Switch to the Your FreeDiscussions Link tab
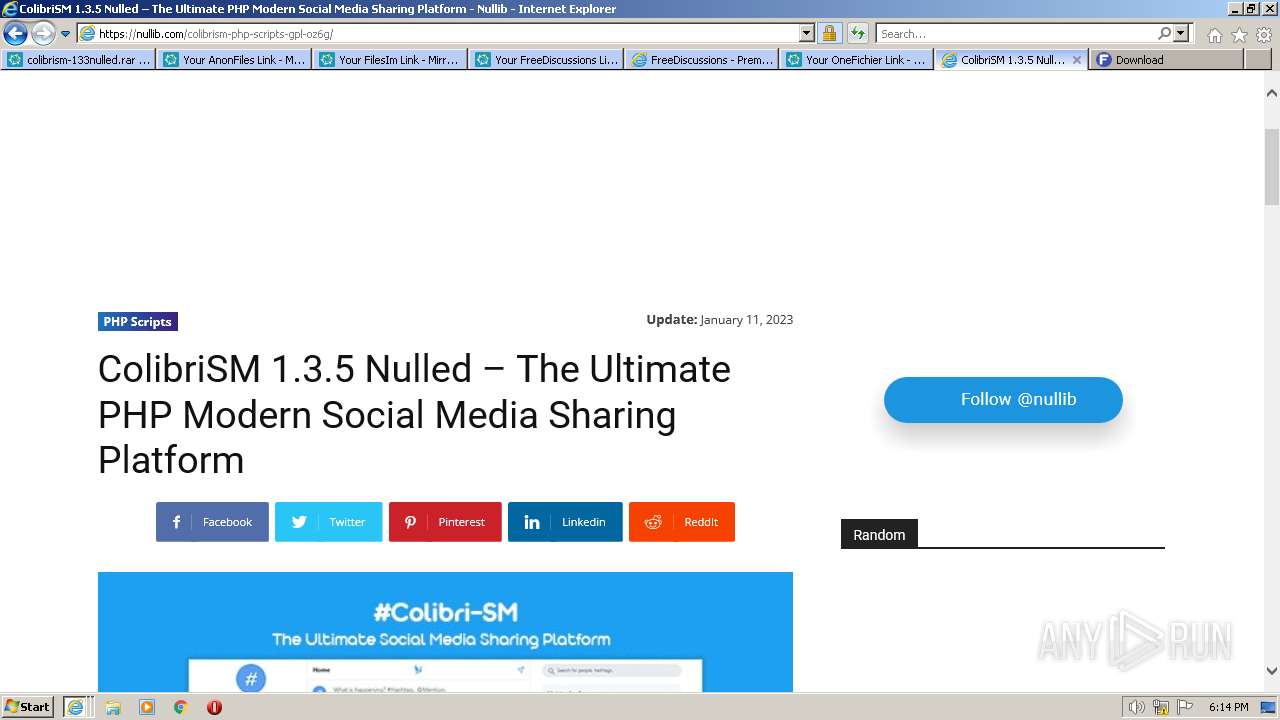This screenshot has width=1280, height=720. [x=547, y=60]
